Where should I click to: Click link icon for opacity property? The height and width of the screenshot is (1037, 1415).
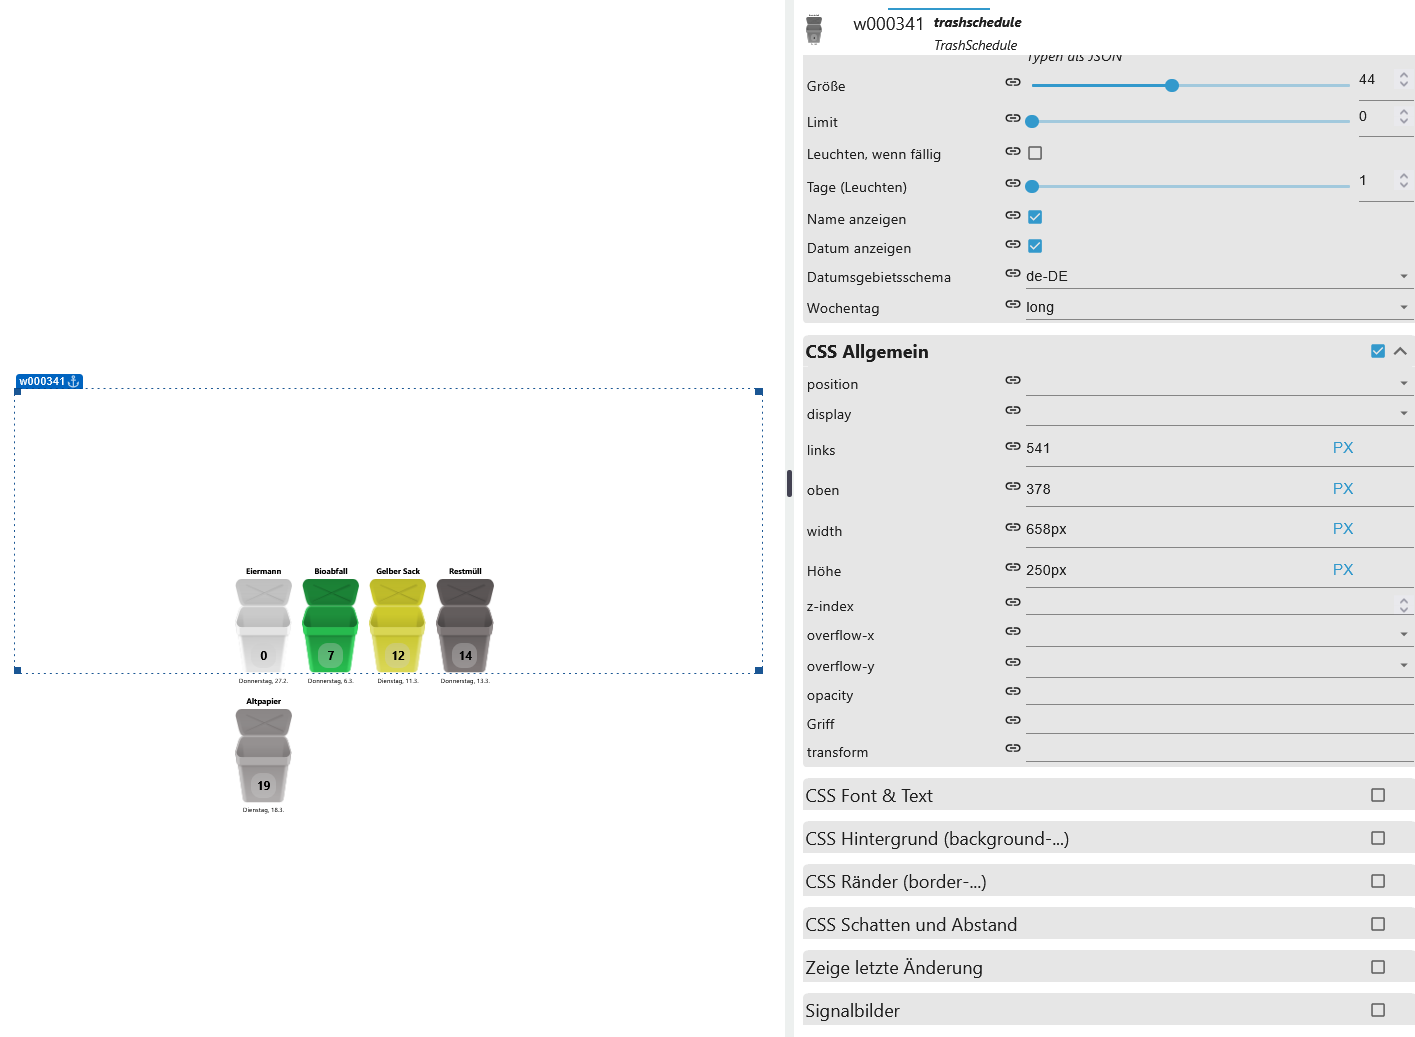1013,691
